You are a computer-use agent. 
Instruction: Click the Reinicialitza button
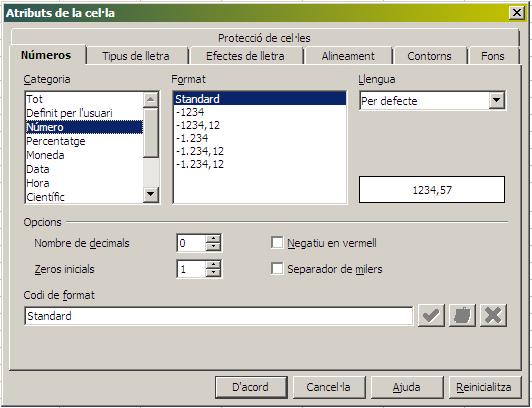pyautogui.click(x=484, y=387)
